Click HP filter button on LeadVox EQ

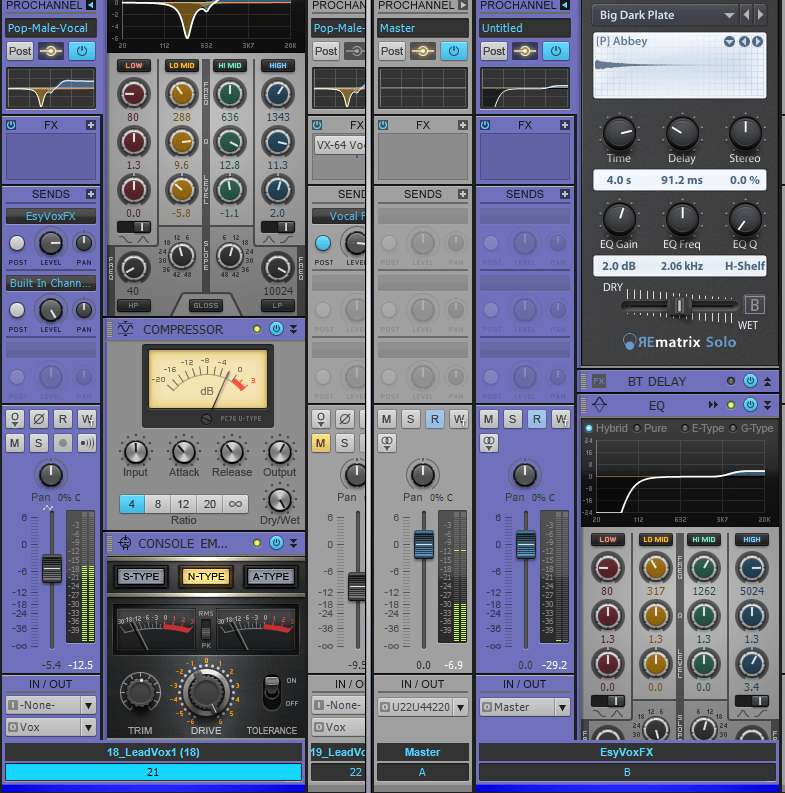pyautogui.click(x=134, y=305)
